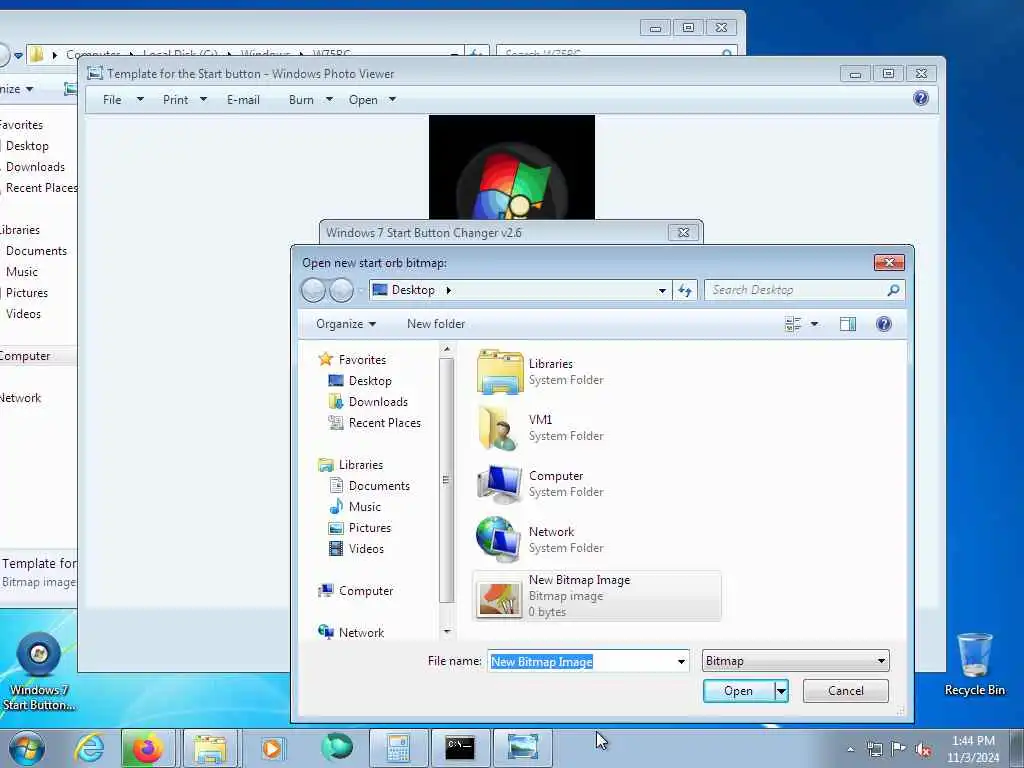Open the Action Center flag tray icon
1024x768 pixels.
tap(899, 749)
